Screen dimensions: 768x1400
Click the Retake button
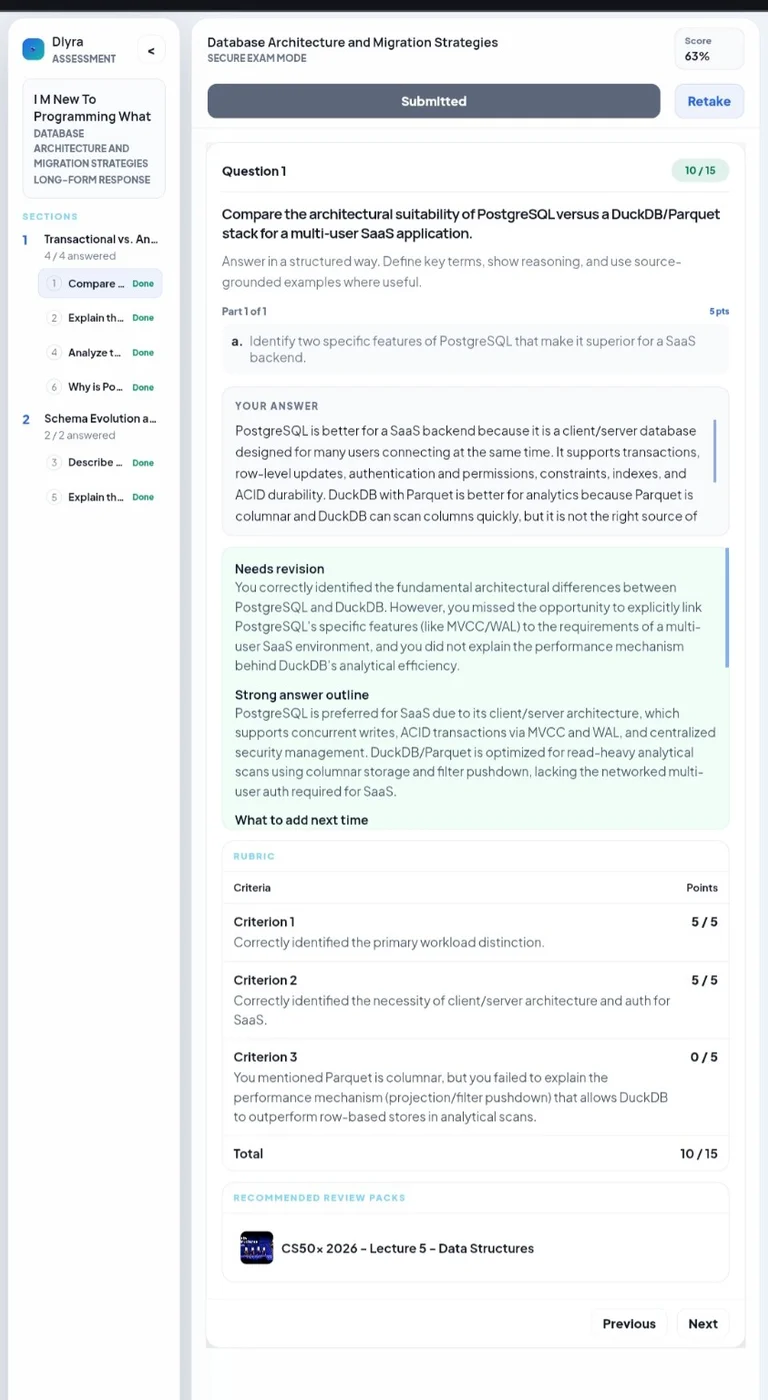coord(709,101)
